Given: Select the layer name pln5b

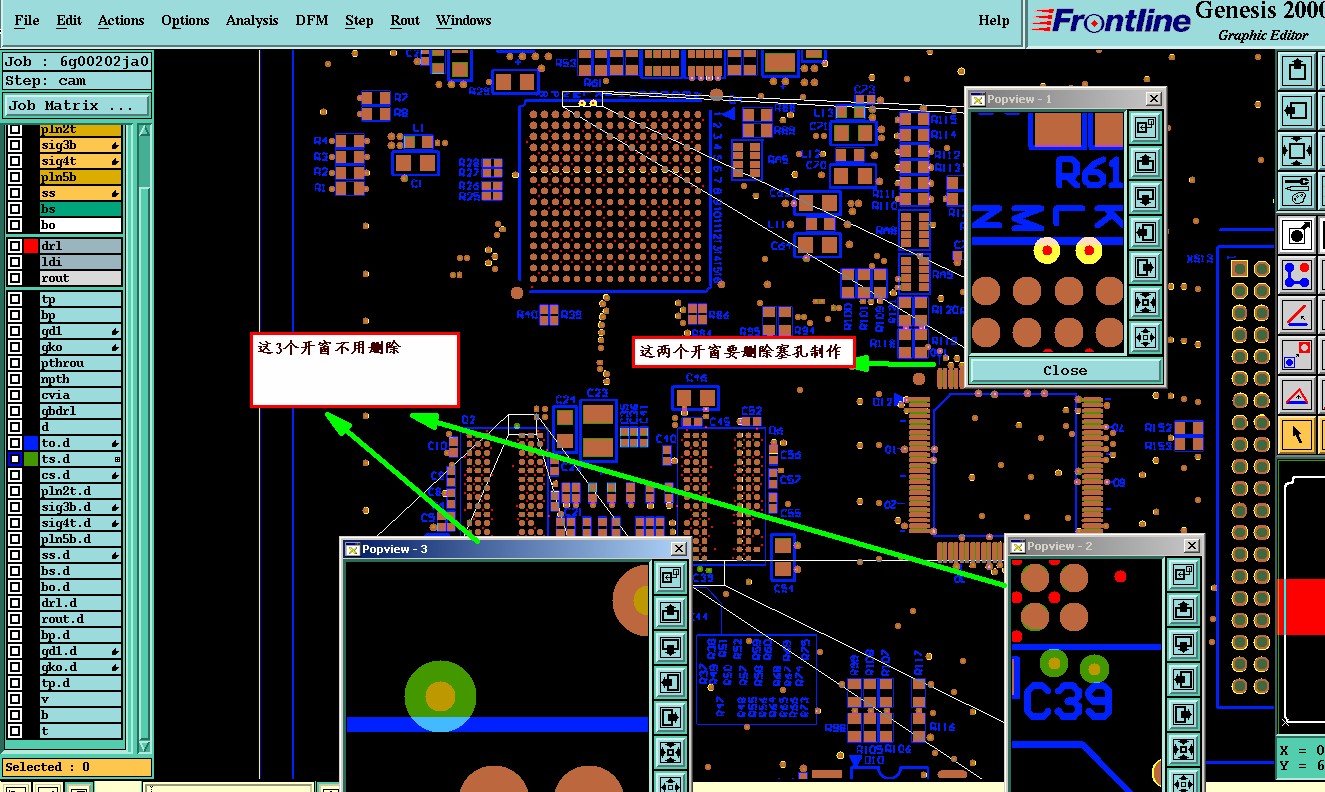Looking at the screenshot, I should click(80, 177).
